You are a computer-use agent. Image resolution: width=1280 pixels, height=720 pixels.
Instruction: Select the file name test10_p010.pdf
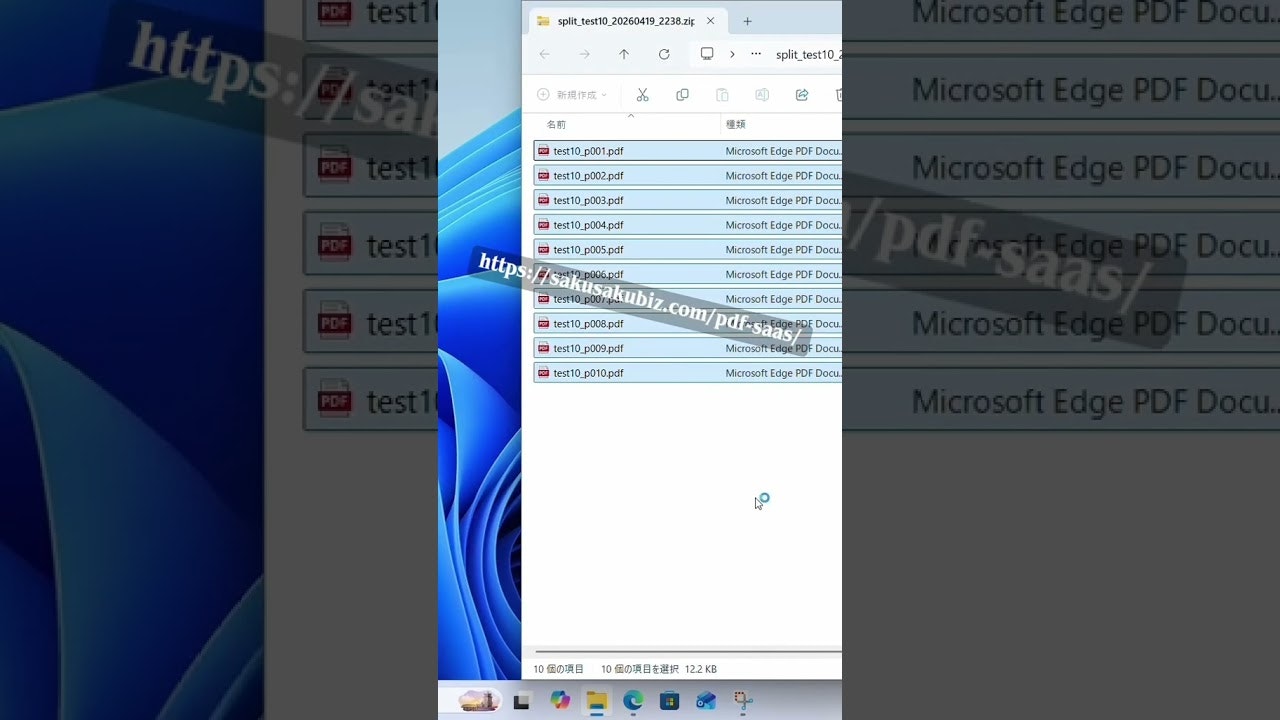[588, 373]
